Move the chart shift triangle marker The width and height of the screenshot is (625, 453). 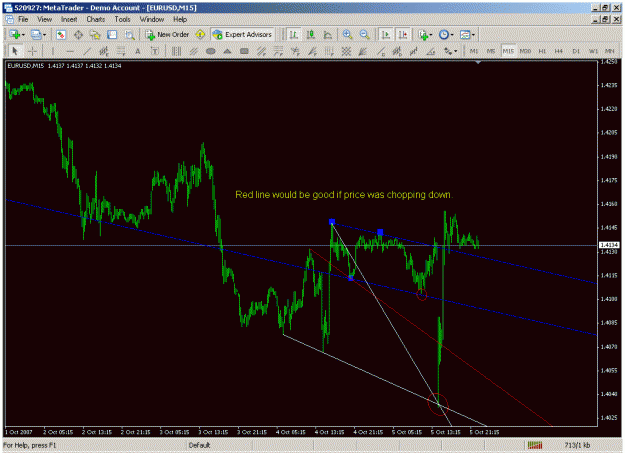(x=478, y=63)
